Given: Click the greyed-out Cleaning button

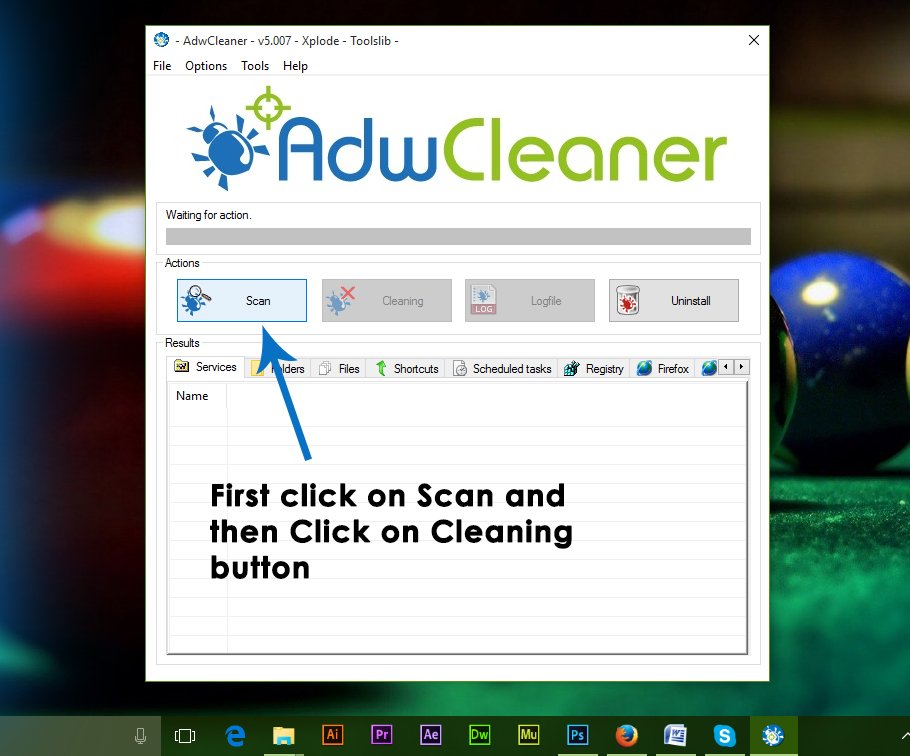Looking at the screenshot, I should (x=387, y=301).
